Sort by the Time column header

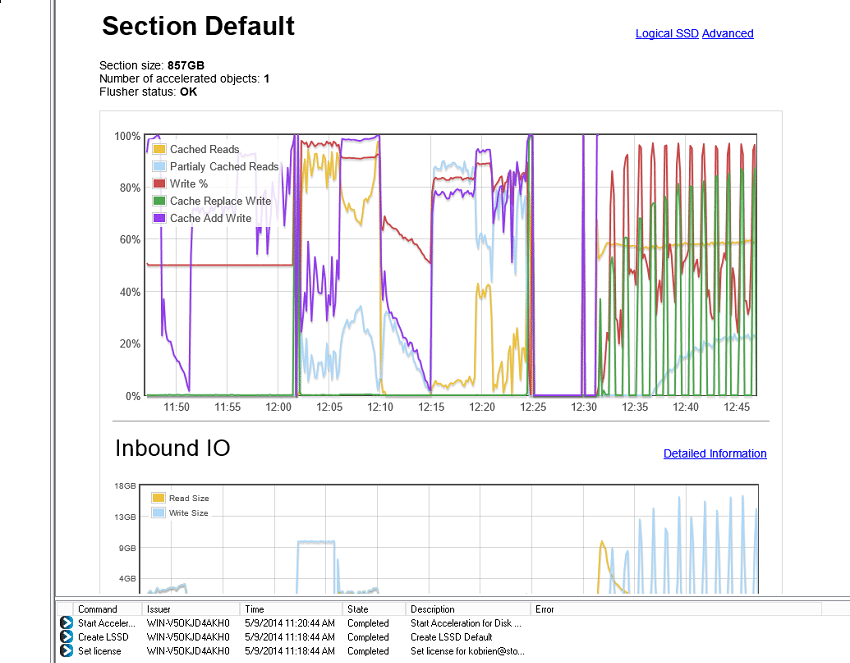click(x=291, y=609)
